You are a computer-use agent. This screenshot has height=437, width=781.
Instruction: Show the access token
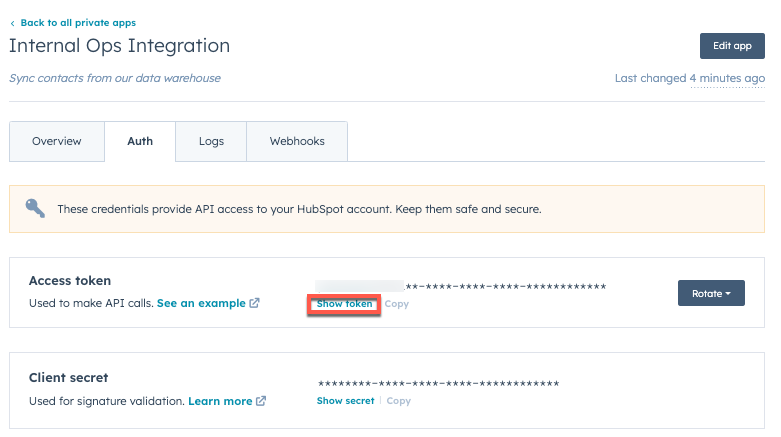pyautogui.click(x=344, y=304)
